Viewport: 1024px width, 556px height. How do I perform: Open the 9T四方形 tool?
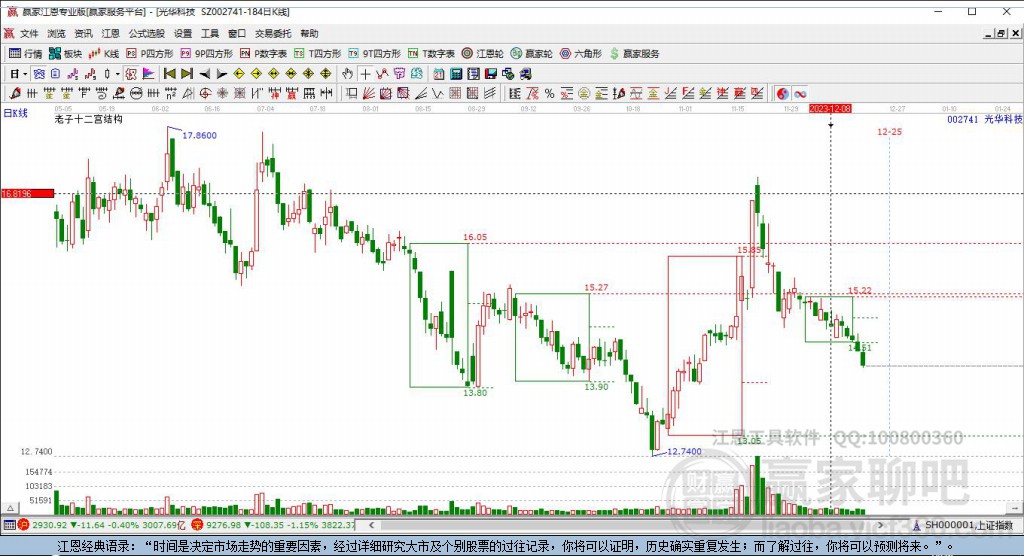pos(374,54)
